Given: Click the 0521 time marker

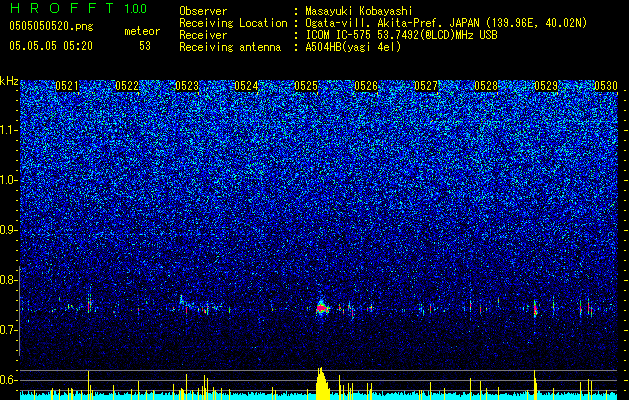Looking at the screenshot, I should tap(67, 86).
